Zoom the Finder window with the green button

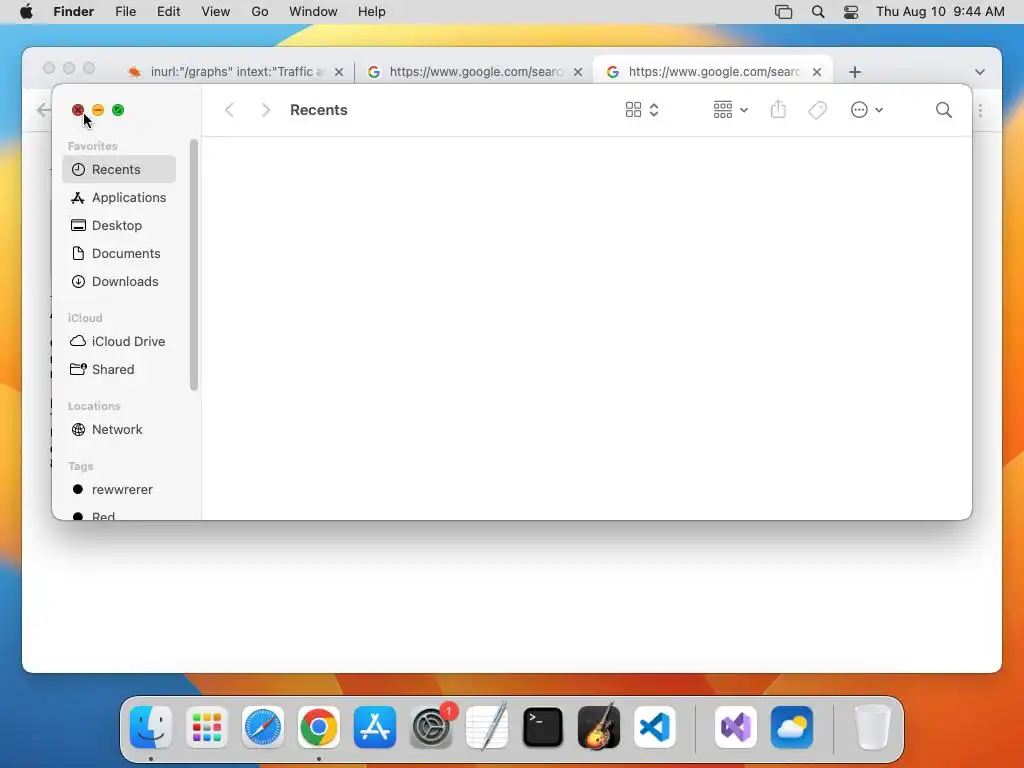[x=118, y=110]
